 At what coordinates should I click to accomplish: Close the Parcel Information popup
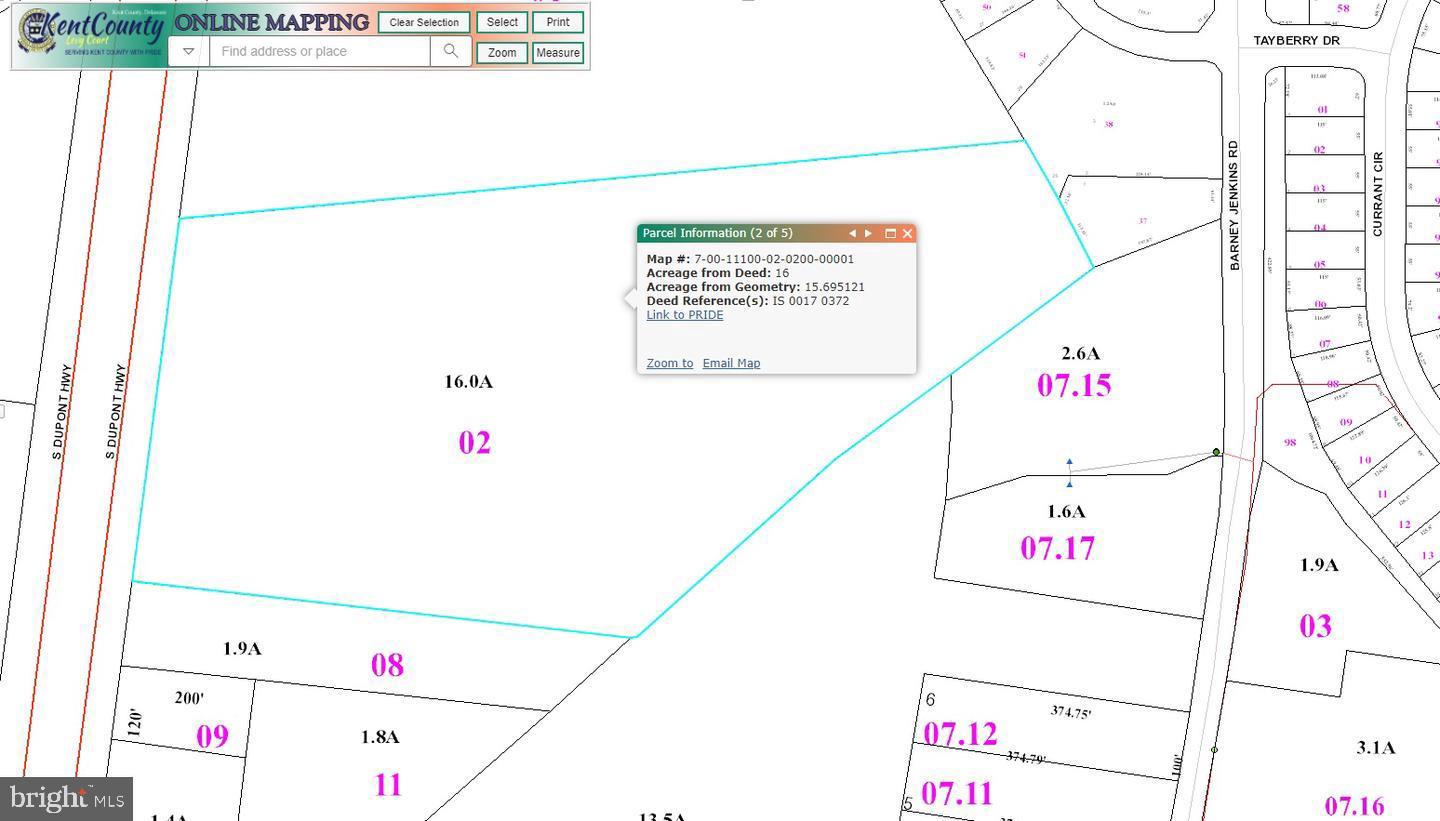908,233
